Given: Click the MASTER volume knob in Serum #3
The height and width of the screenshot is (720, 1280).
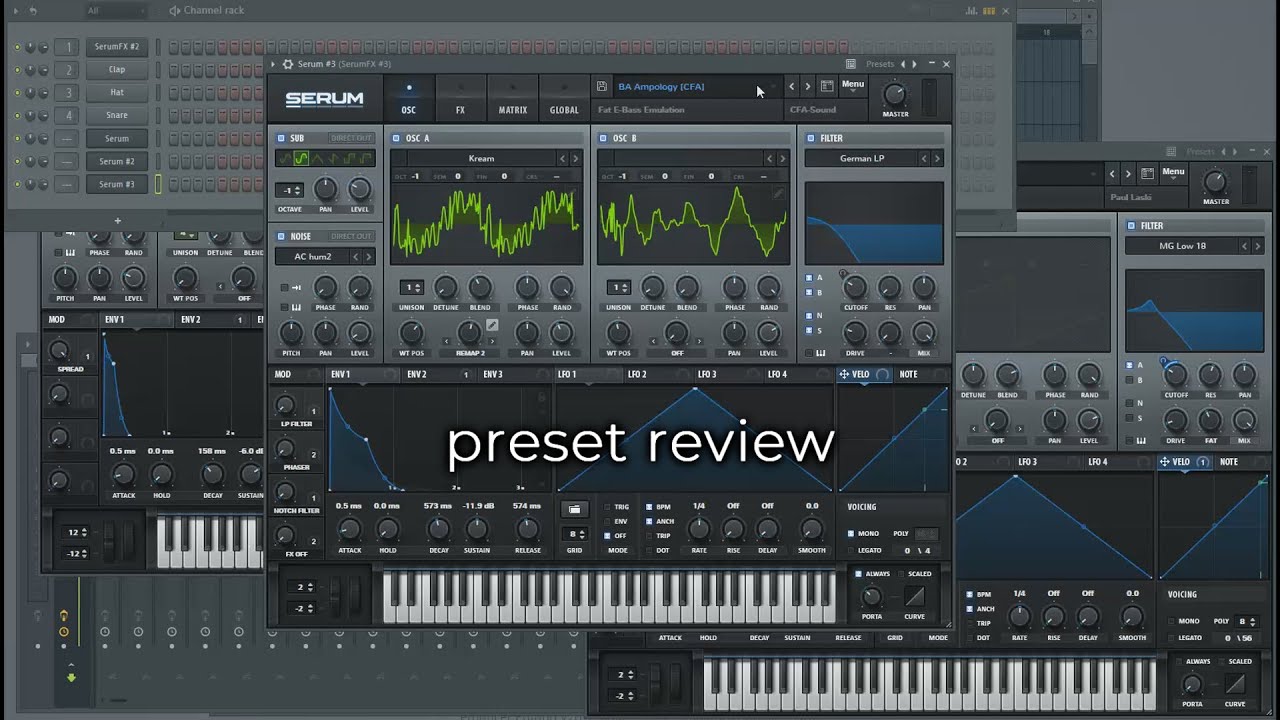Looking at the screenshot, I should click(895, 95).
